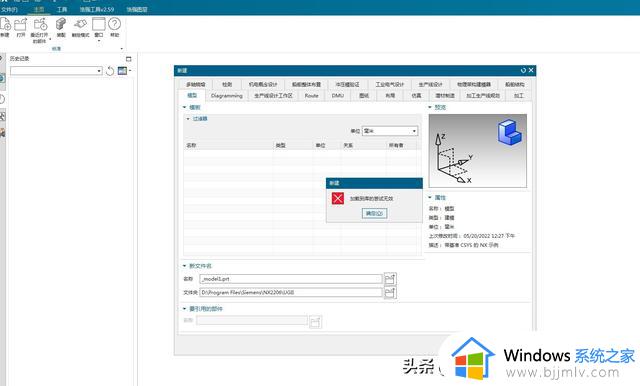Click OK (确定) in the error message box
640x386 pixels.
click(374, 213)
